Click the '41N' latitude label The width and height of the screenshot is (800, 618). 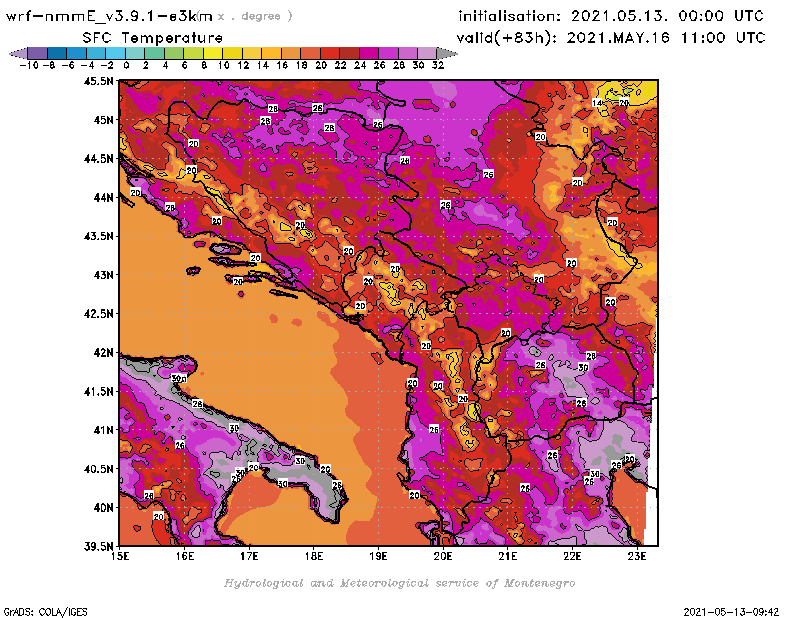(103, 430)
